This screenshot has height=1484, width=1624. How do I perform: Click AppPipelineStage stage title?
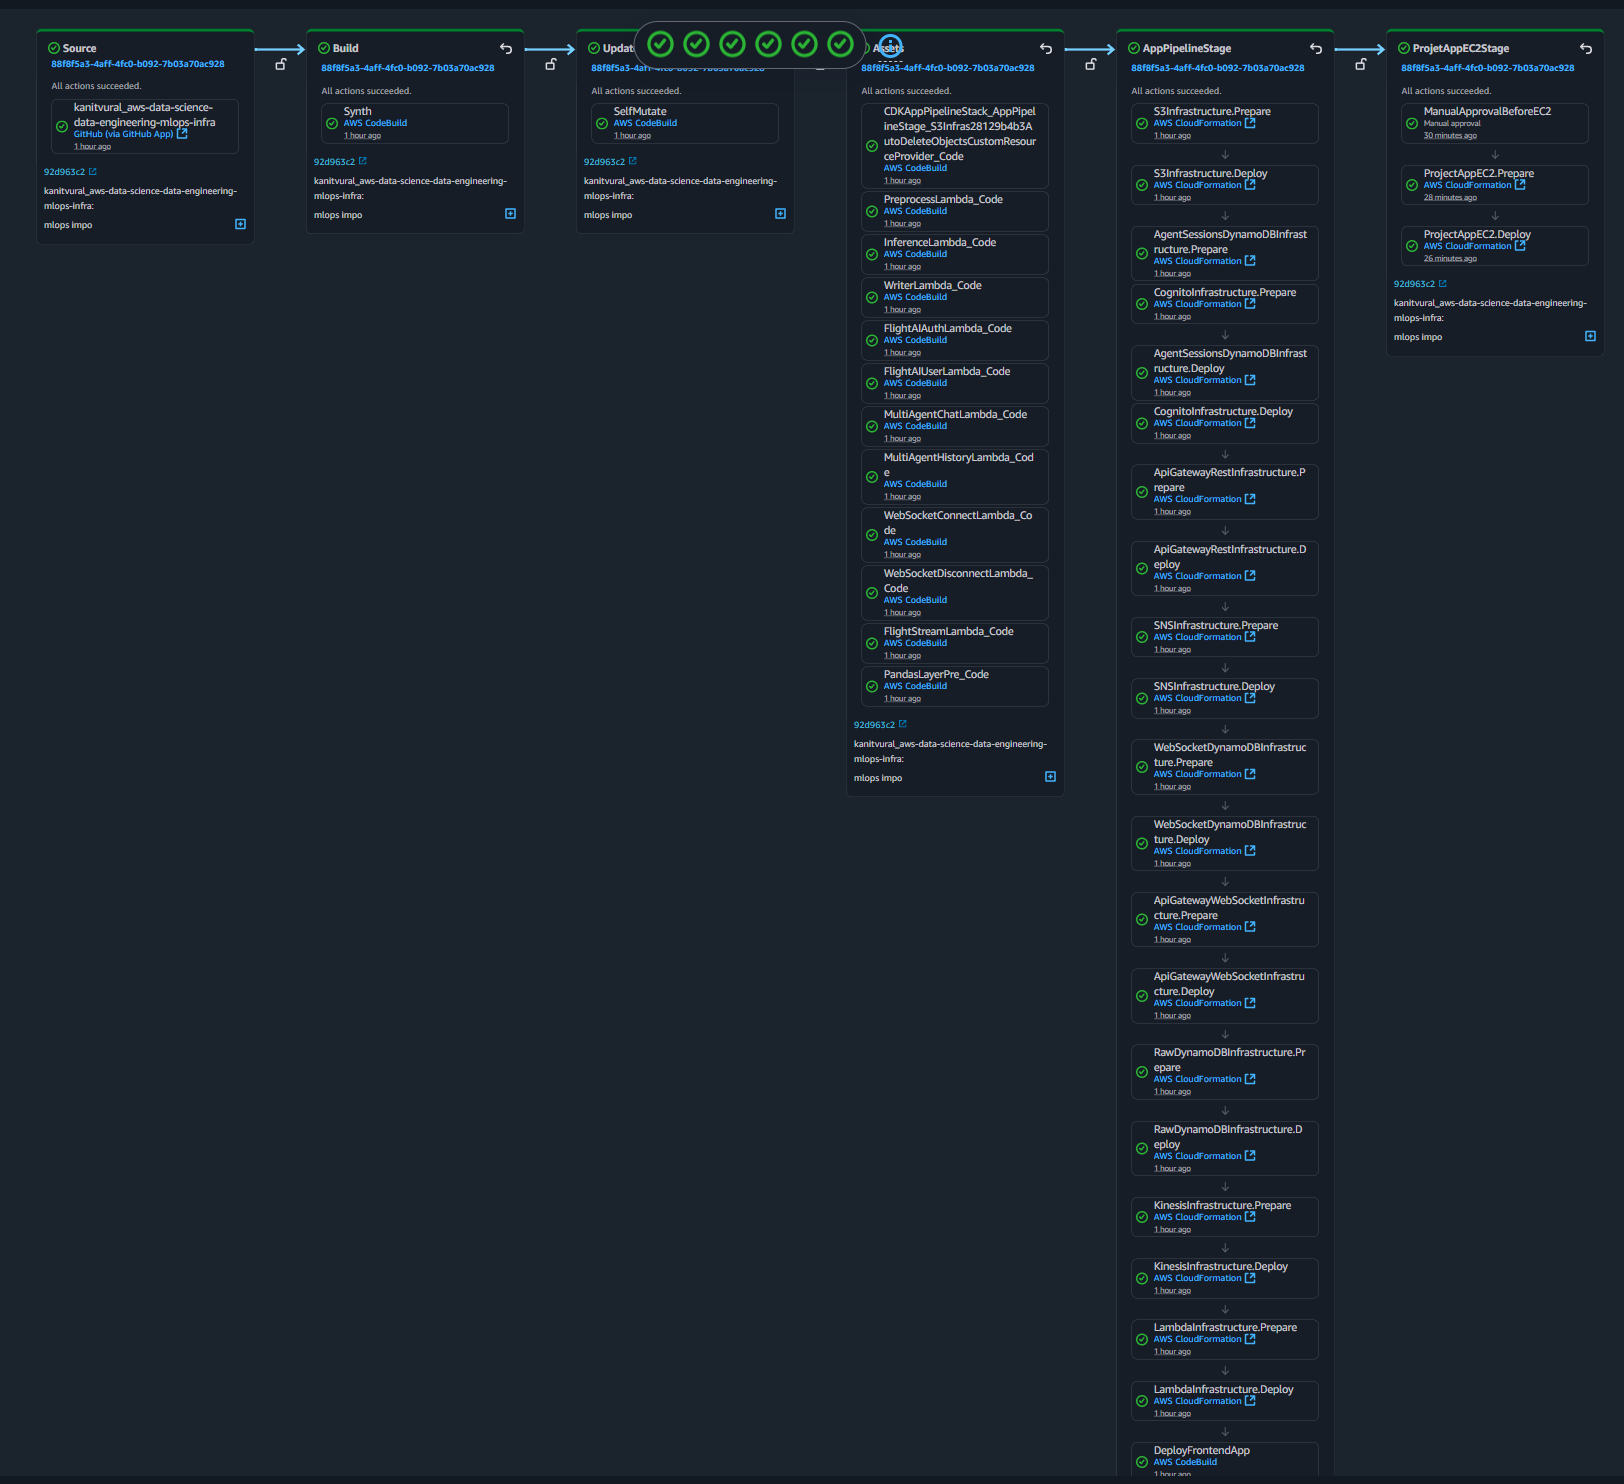pyautogui.click(x=1186, y=48)
